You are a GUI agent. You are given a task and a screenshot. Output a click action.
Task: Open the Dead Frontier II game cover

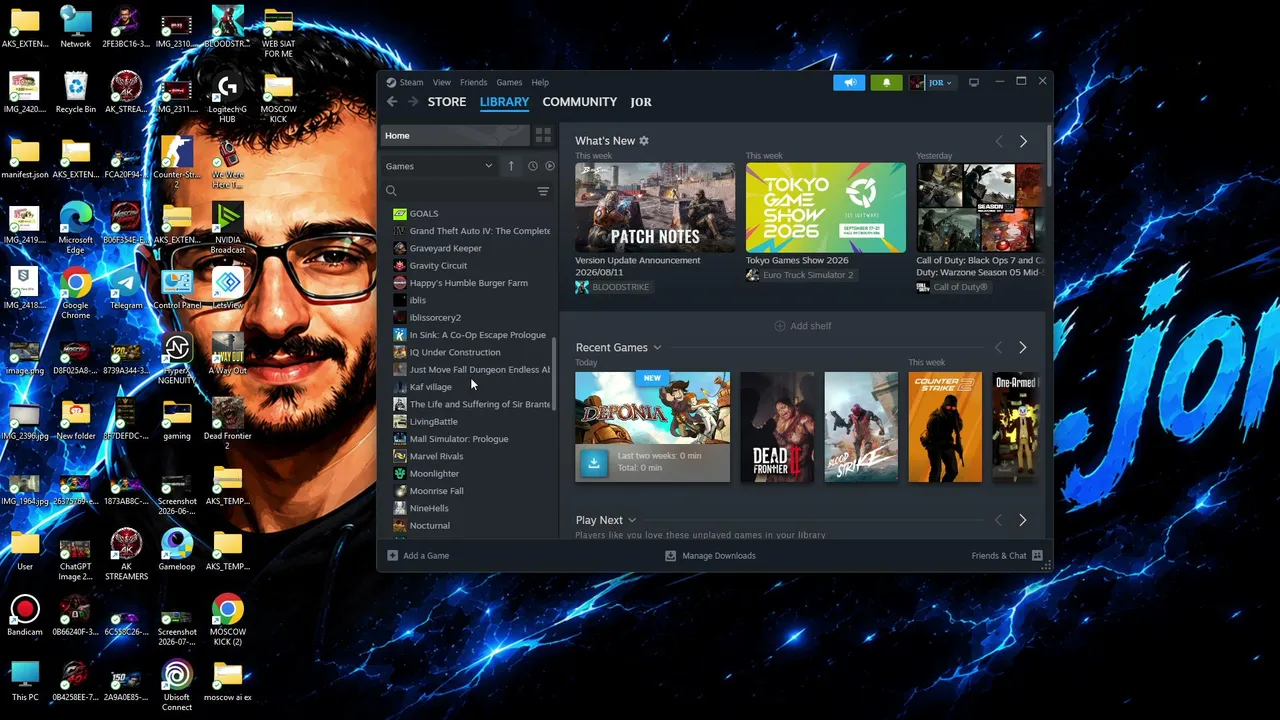[777, 427]
